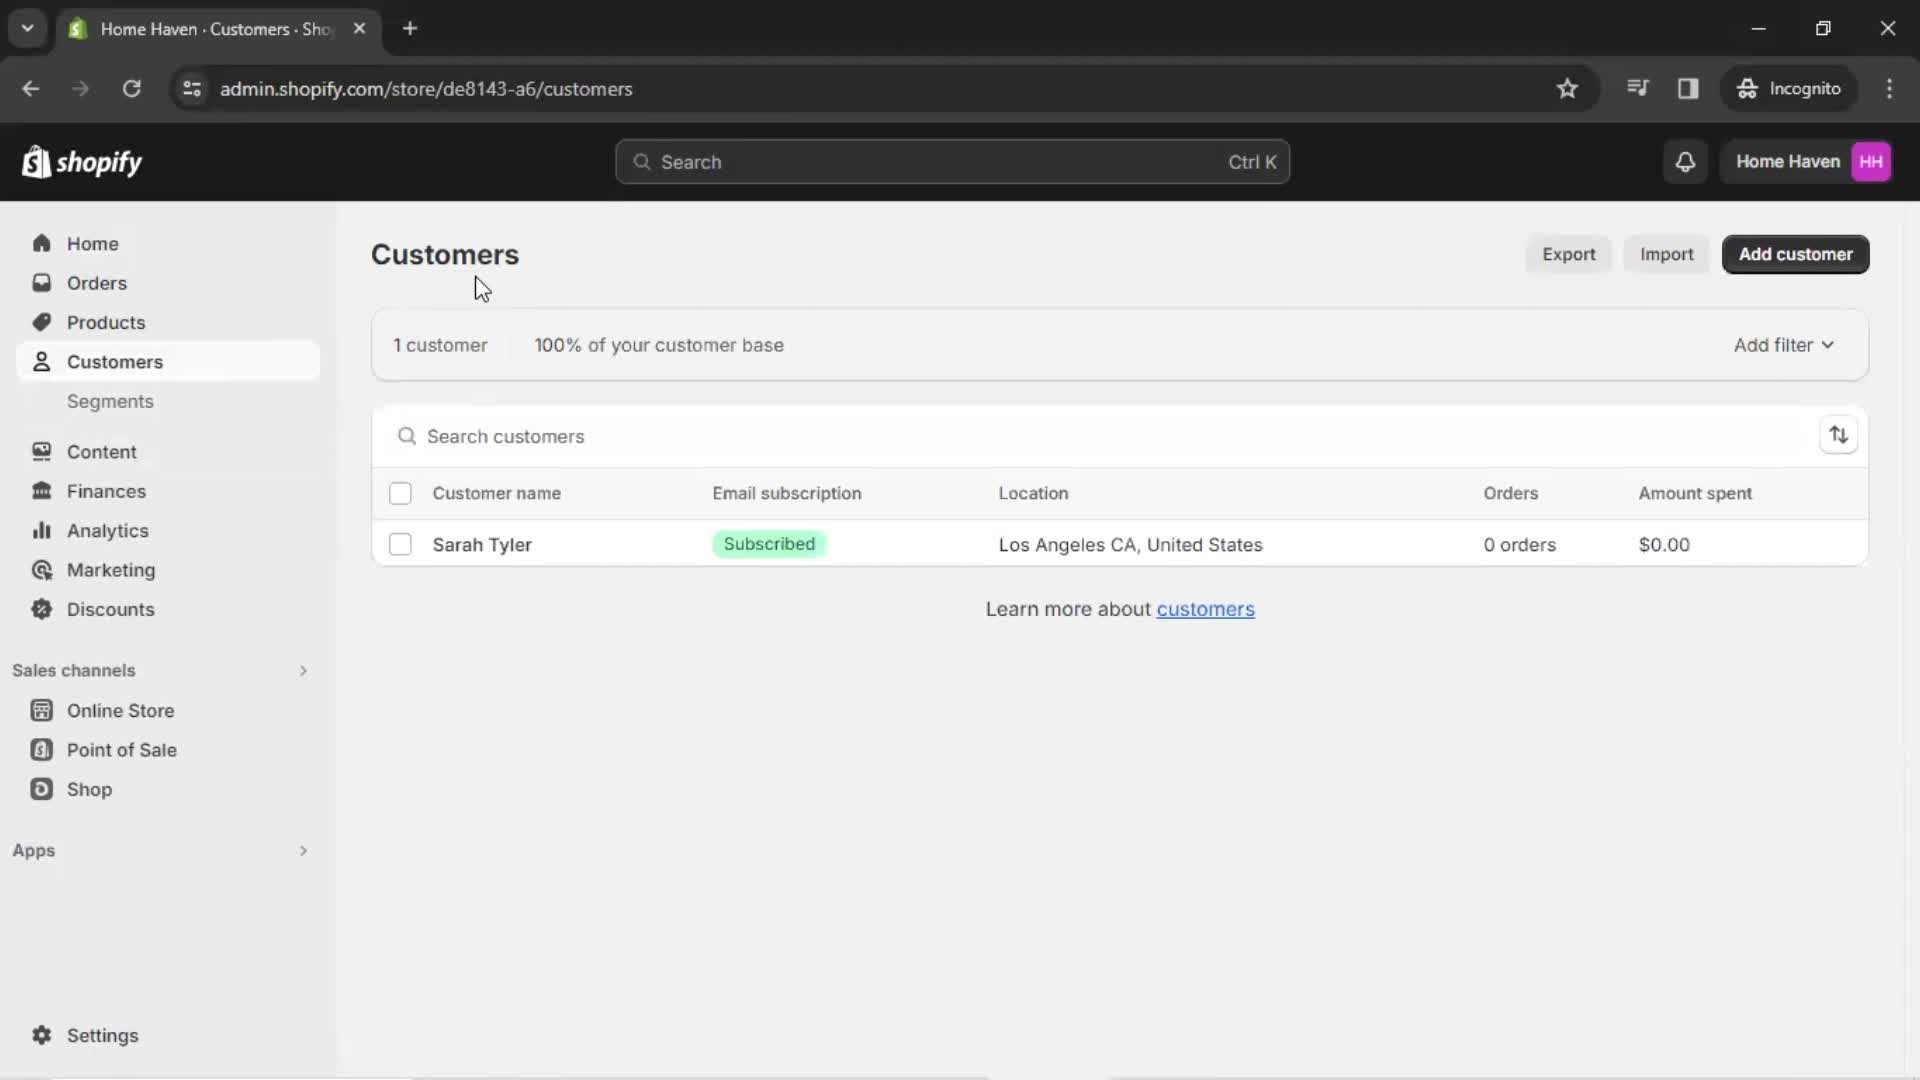The height and width of the screenshot is (1080, 1920).
Task: Click the Add customer button
Action: pyautogui.click(x=1796, y=253)
